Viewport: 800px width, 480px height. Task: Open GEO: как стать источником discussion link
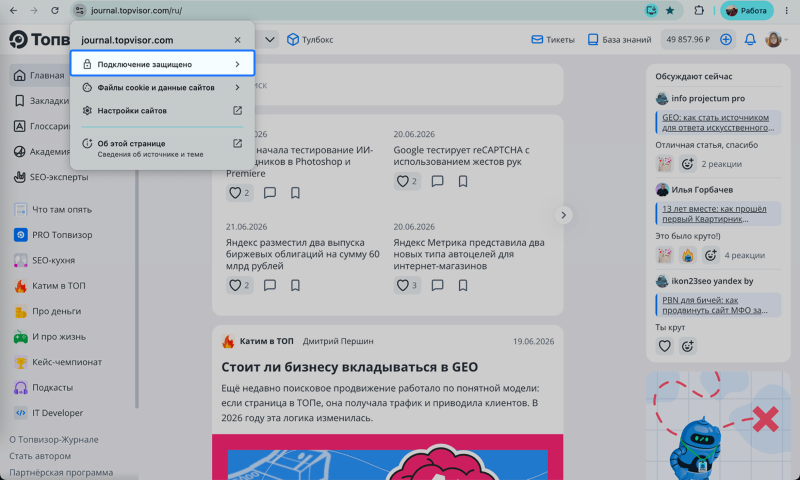click(718, 122)
